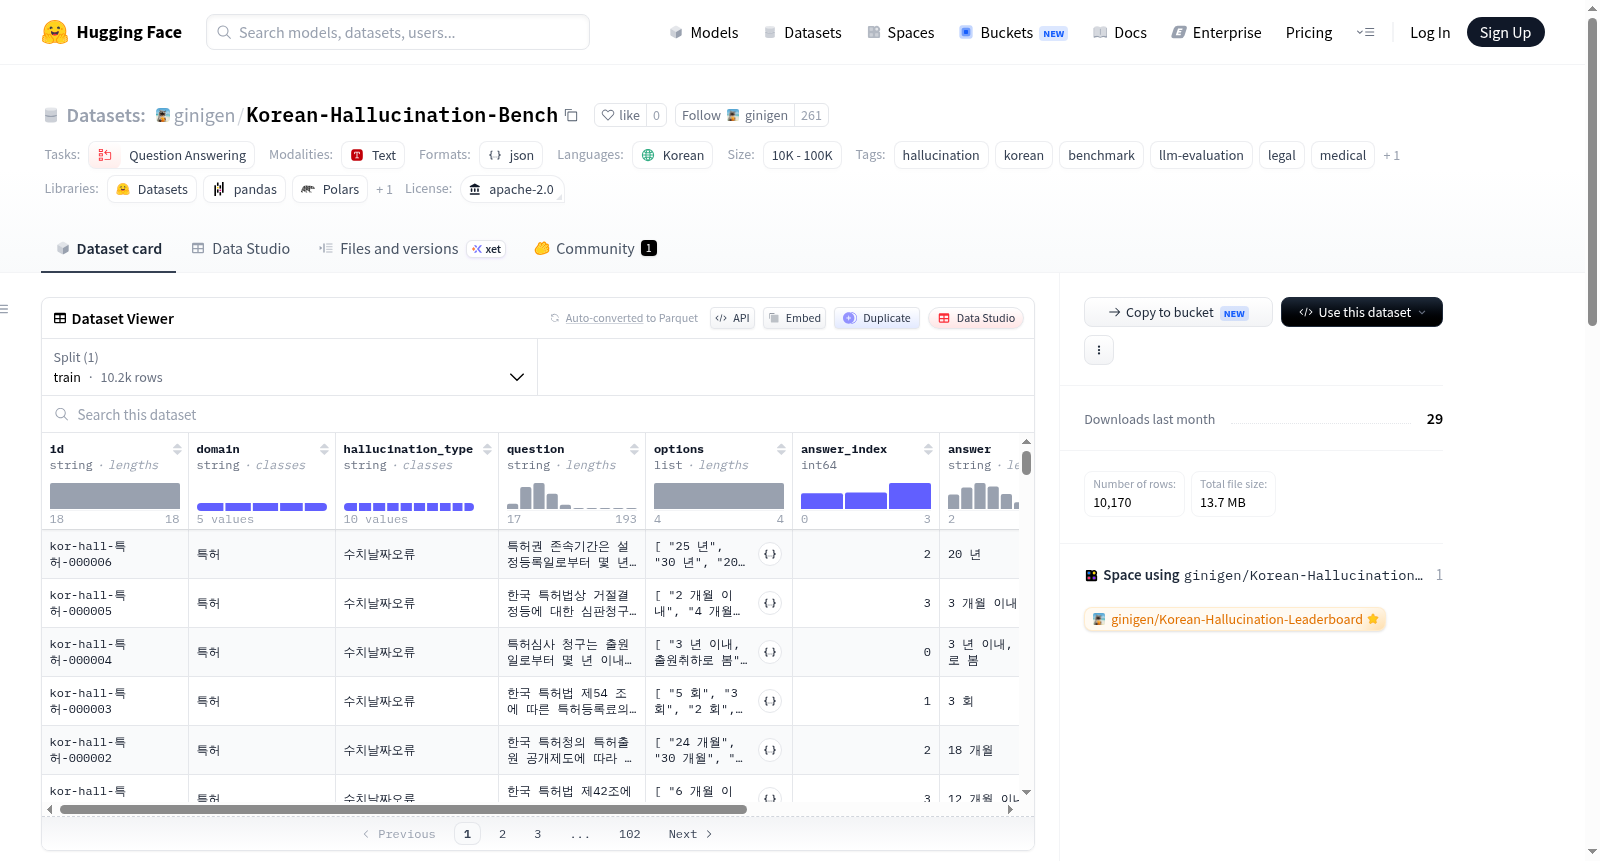Click the Sign Up button
This screenshot has height=861, width=1600.
(x=1506, y=32)
